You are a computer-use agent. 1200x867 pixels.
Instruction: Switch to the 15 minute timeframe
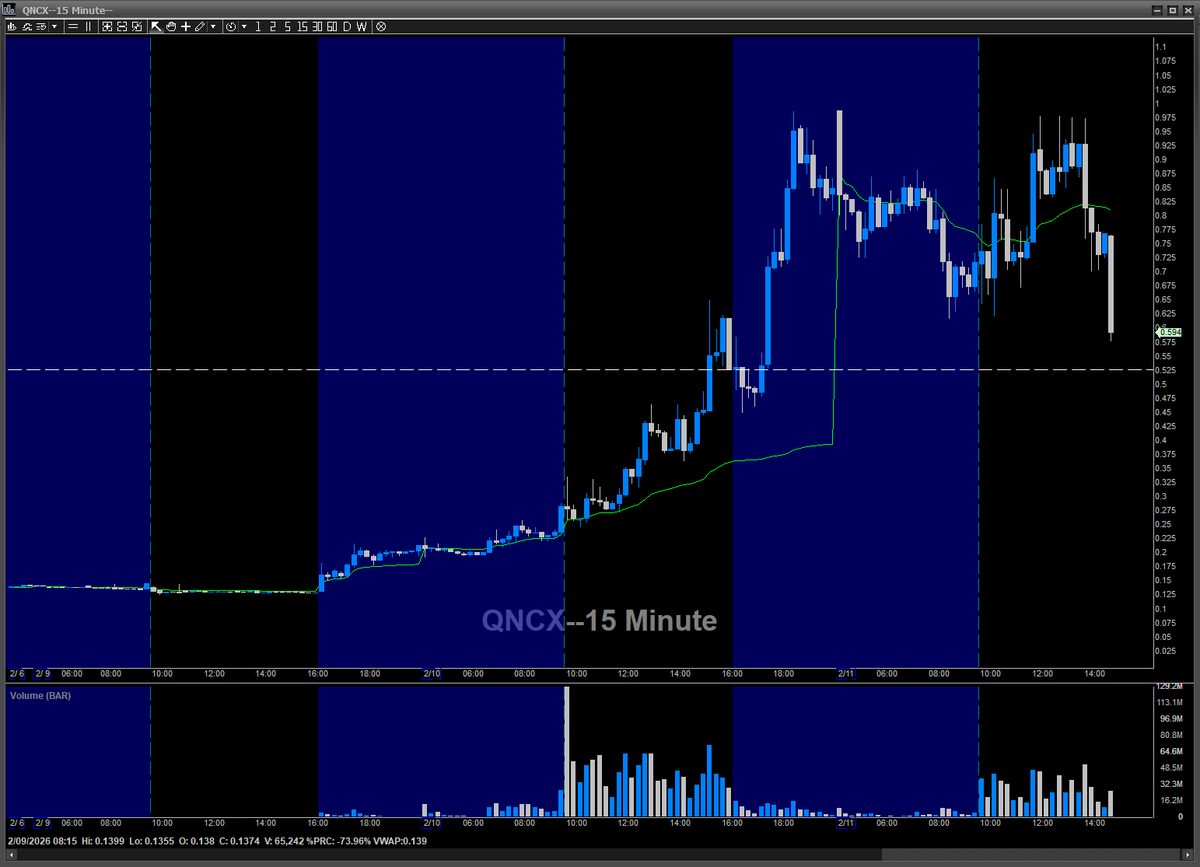pyautogui.click(x=302, y=27)
